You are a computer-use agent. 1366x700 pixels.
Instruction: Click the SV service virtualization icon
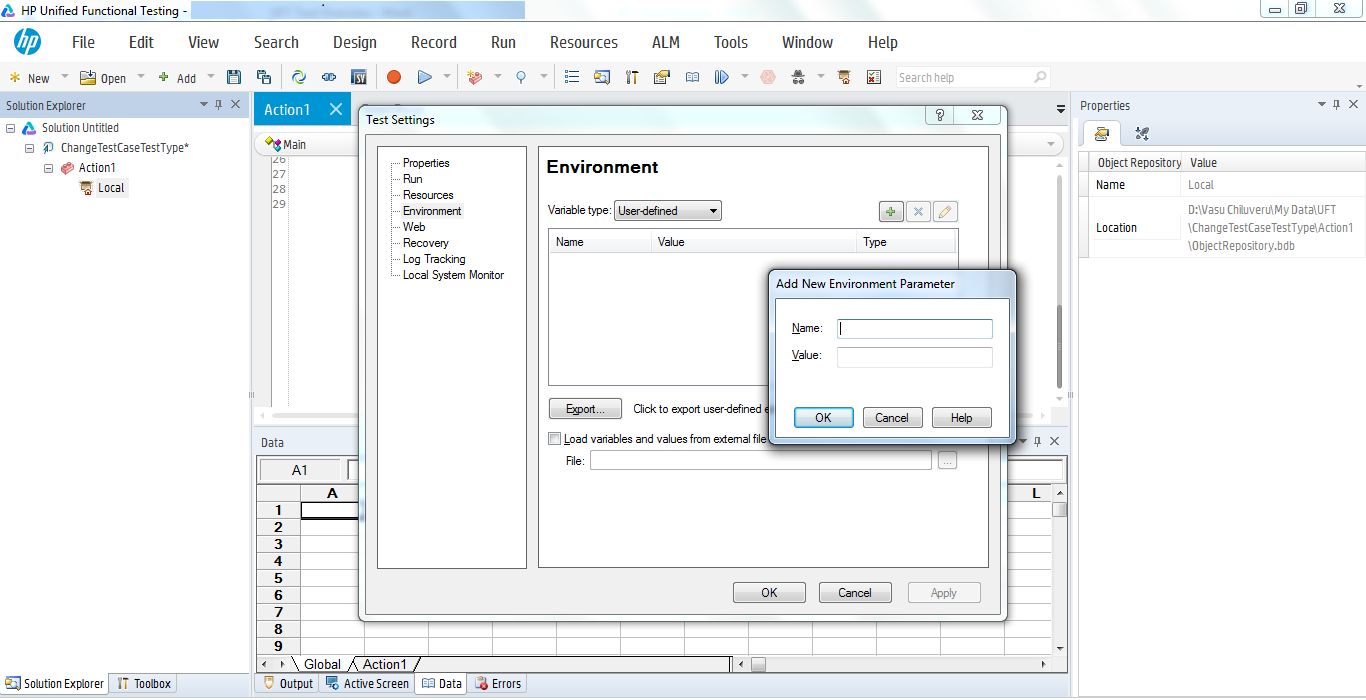359,77
